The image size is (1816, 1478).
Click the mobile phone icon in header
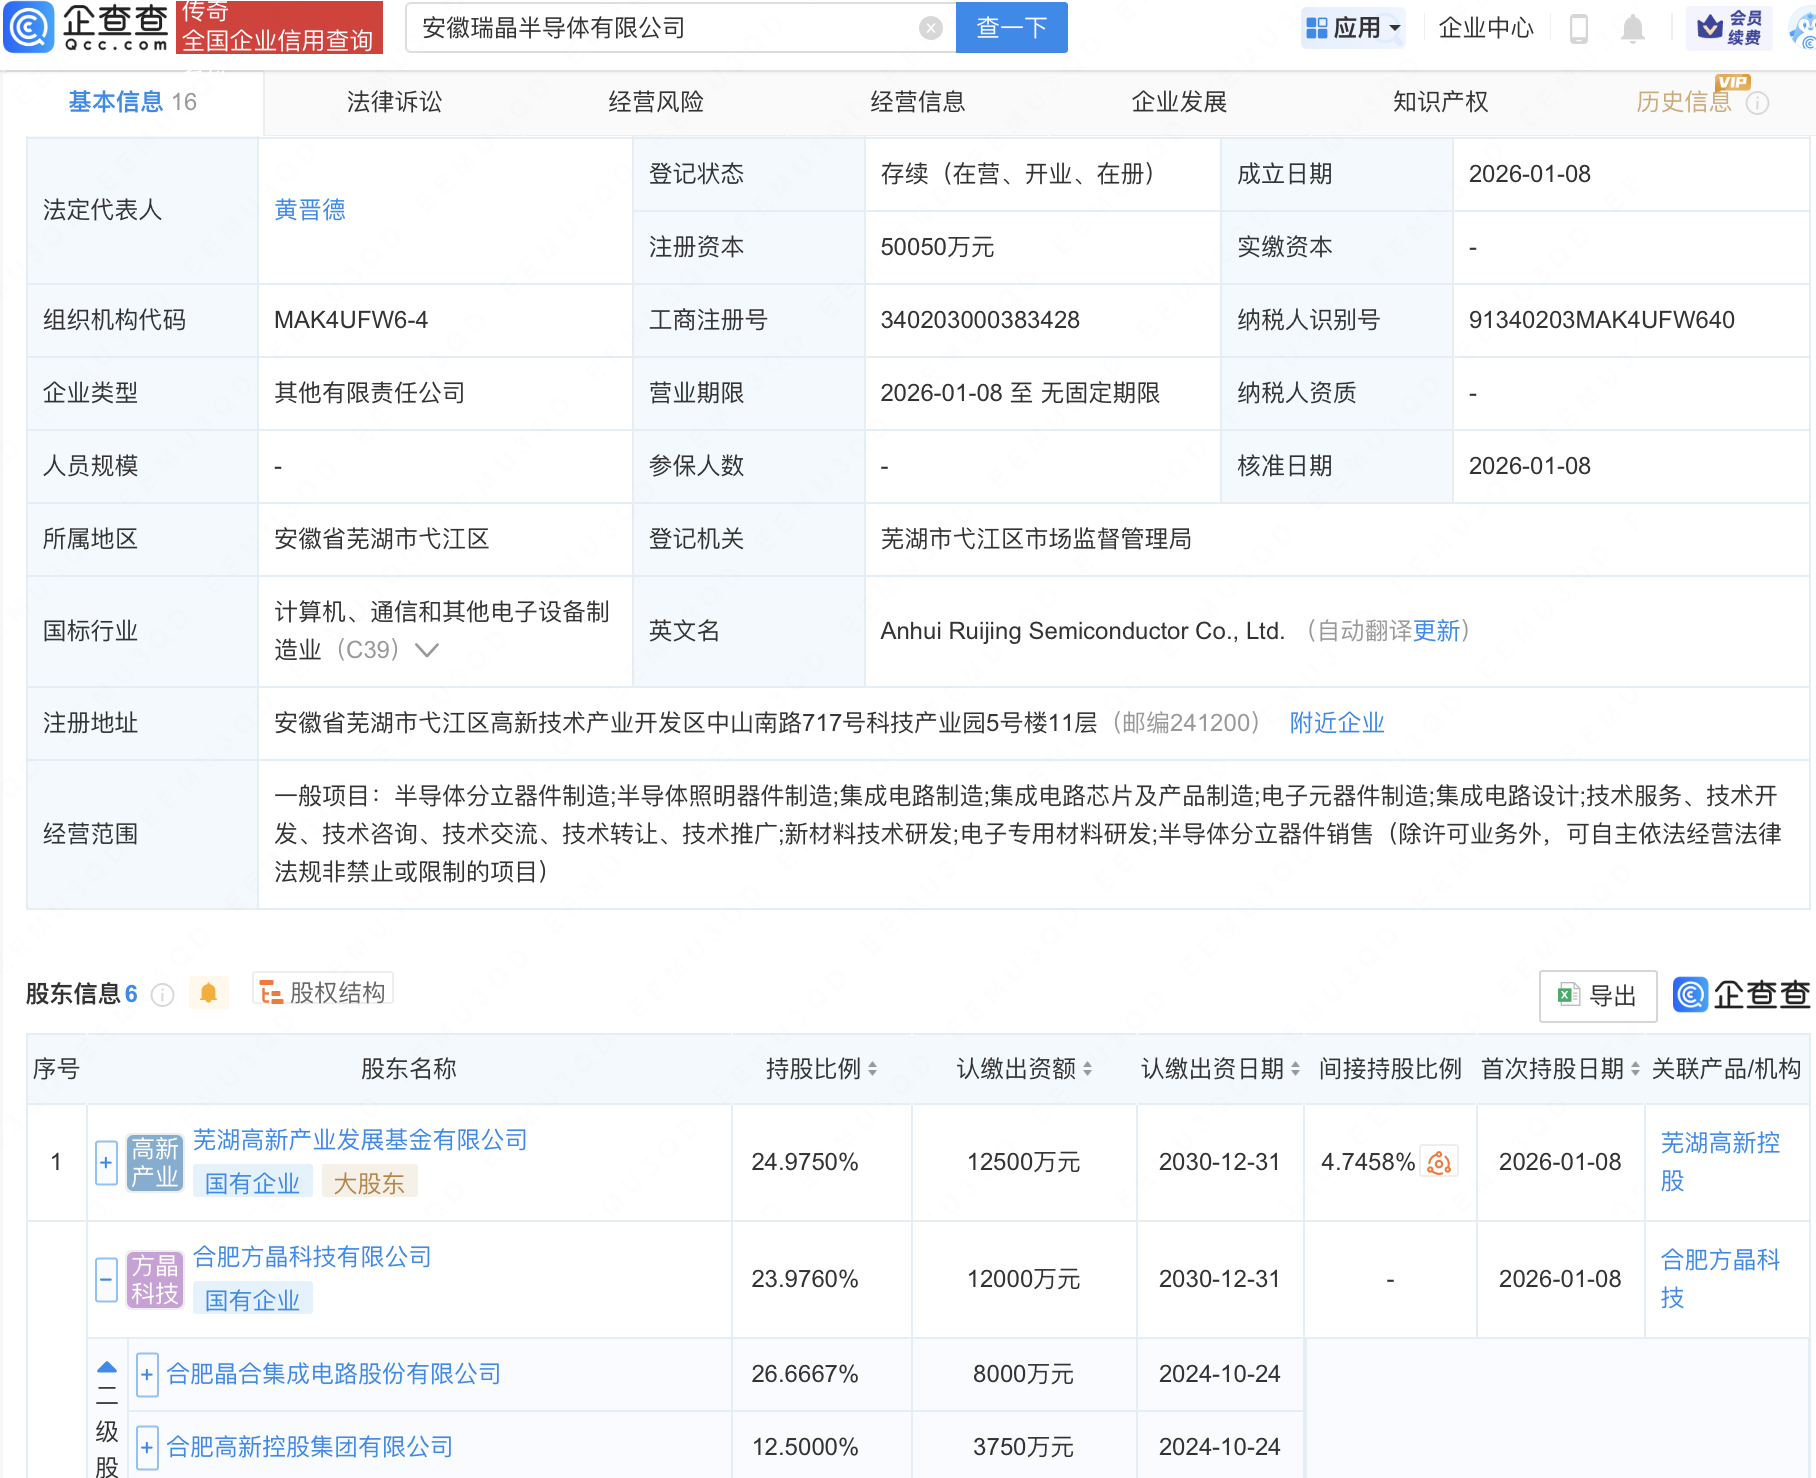(1580, 28)
